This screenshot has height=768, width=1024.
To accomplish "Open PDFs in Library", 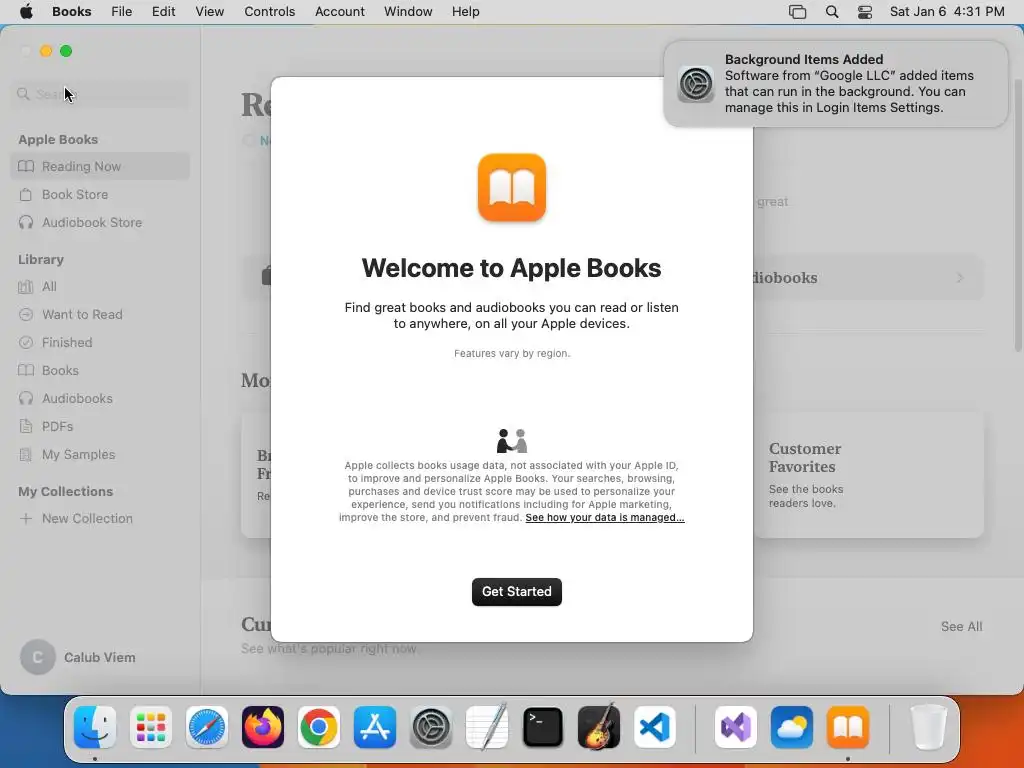I will click(100, 426).
